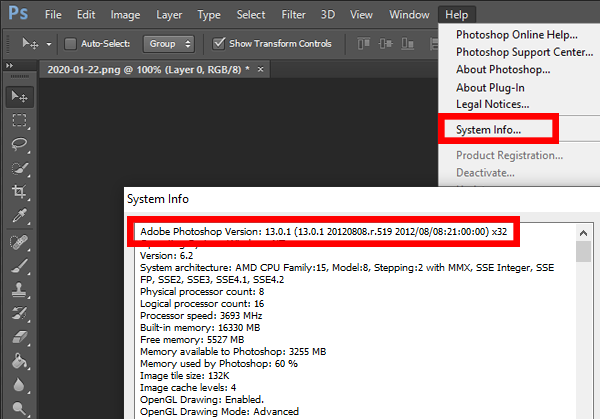Image resolution: width=600 pixels, height=419 pixels.
Task: Select the Rectangular Marquee tool
Action: [20, 120]
